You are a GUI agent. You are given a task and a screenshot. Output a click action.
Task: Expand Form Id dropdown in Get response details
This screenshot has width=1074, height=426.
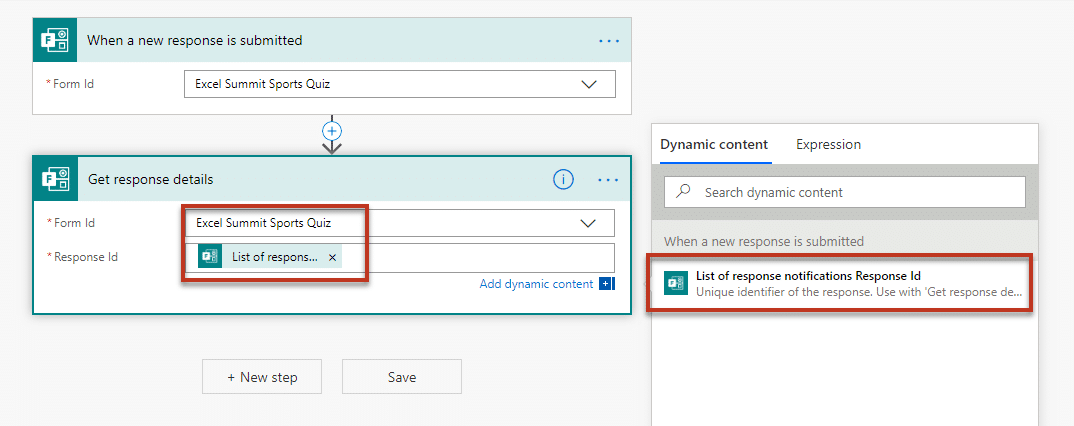[x=590, y=223]
